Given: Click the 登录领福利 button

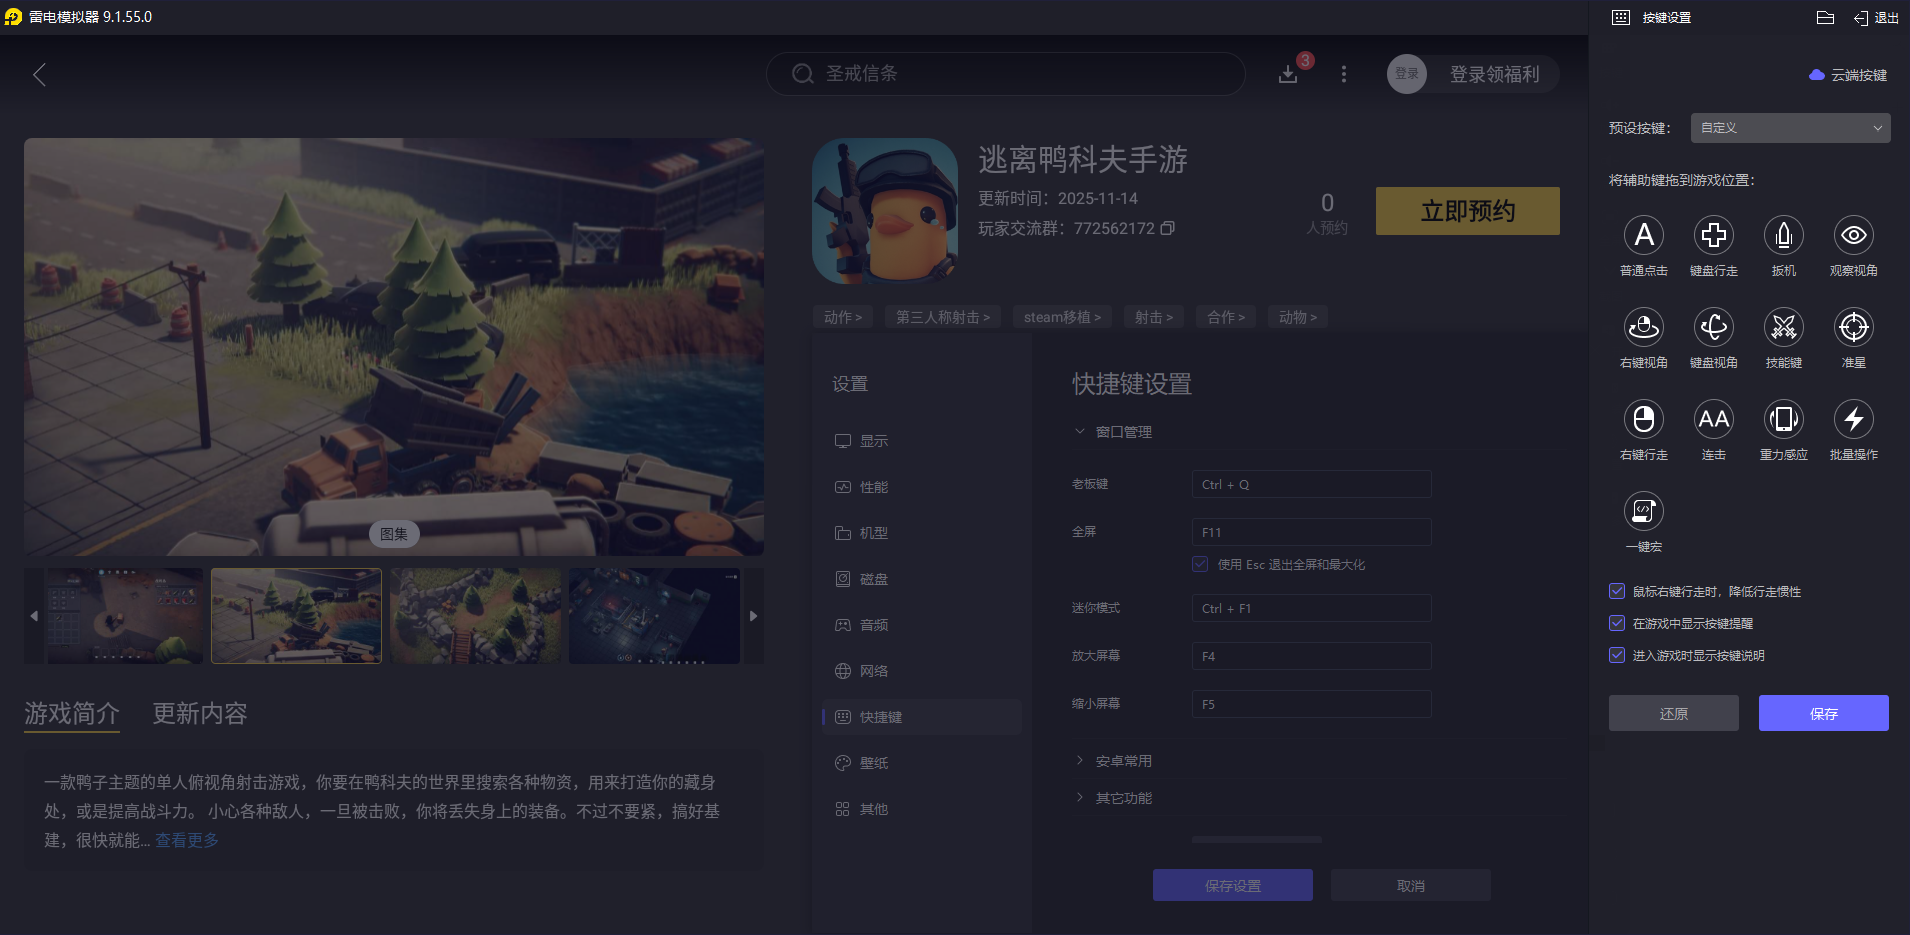Looking at the screenshot, I should [x=1494, y=74].
